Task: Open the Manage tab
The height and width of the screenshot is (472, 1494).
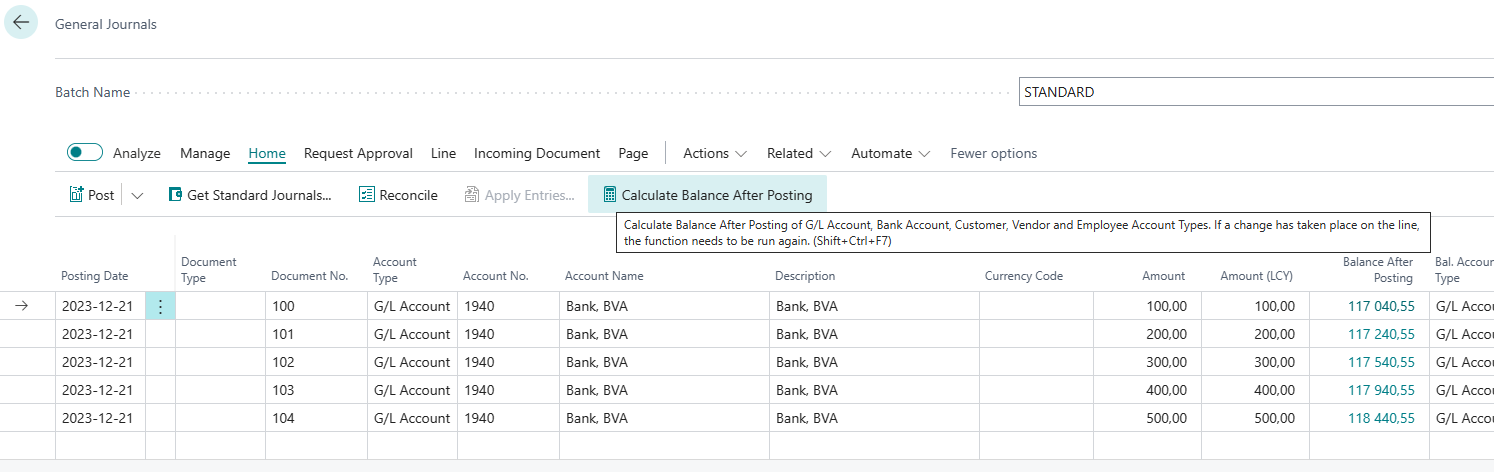Action: pyautogui.click(x=205, y=153)
